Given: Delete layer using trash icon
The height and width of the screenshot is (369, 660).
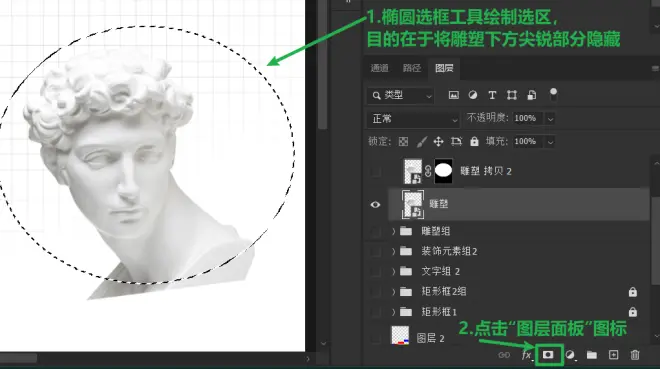Looking at the screenshot, I should (635, 355).
